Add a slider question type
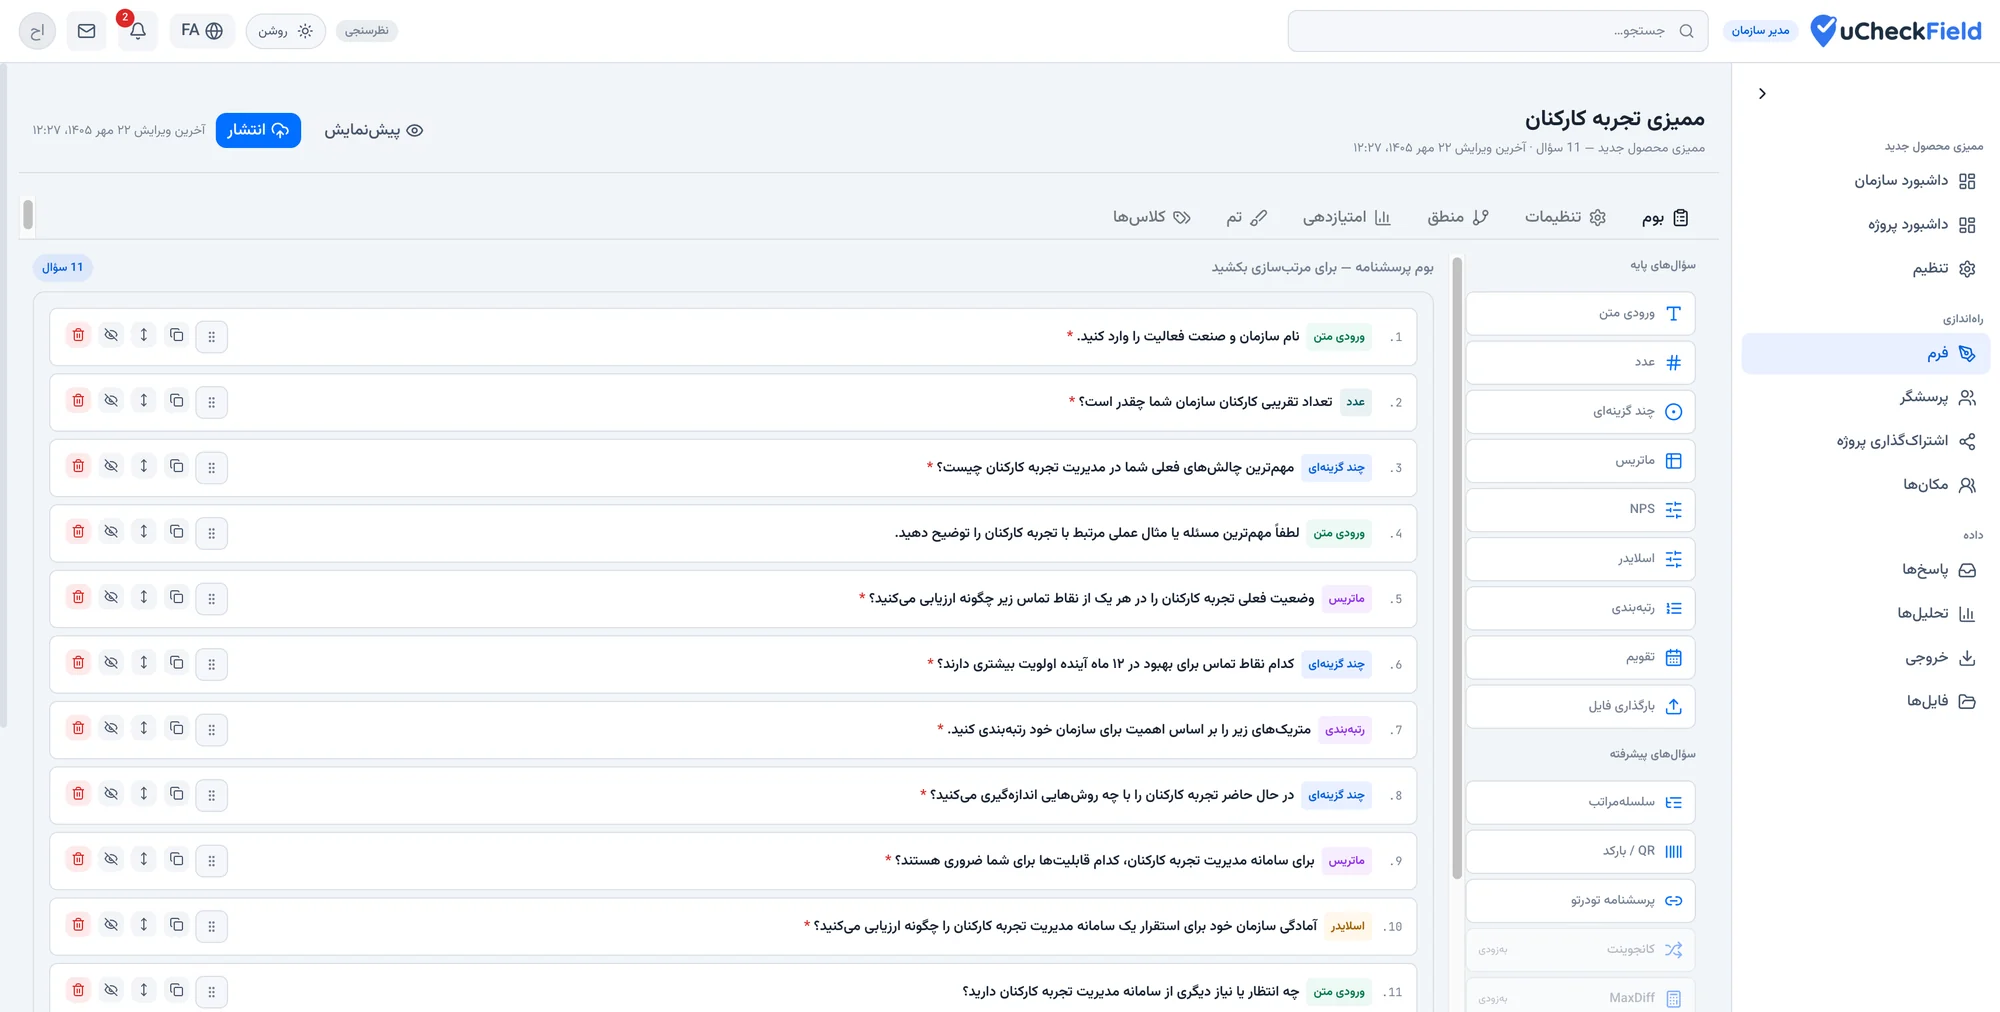2000x1012 pixels. coord(1580,559)
